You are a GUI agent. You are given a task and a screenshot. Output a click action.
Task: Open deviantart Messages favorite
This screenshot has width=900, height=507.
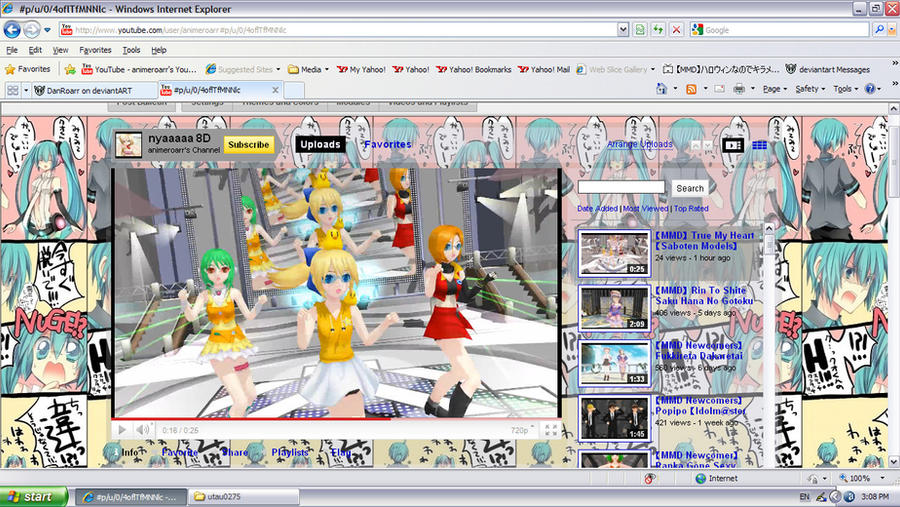coord(828,69)
